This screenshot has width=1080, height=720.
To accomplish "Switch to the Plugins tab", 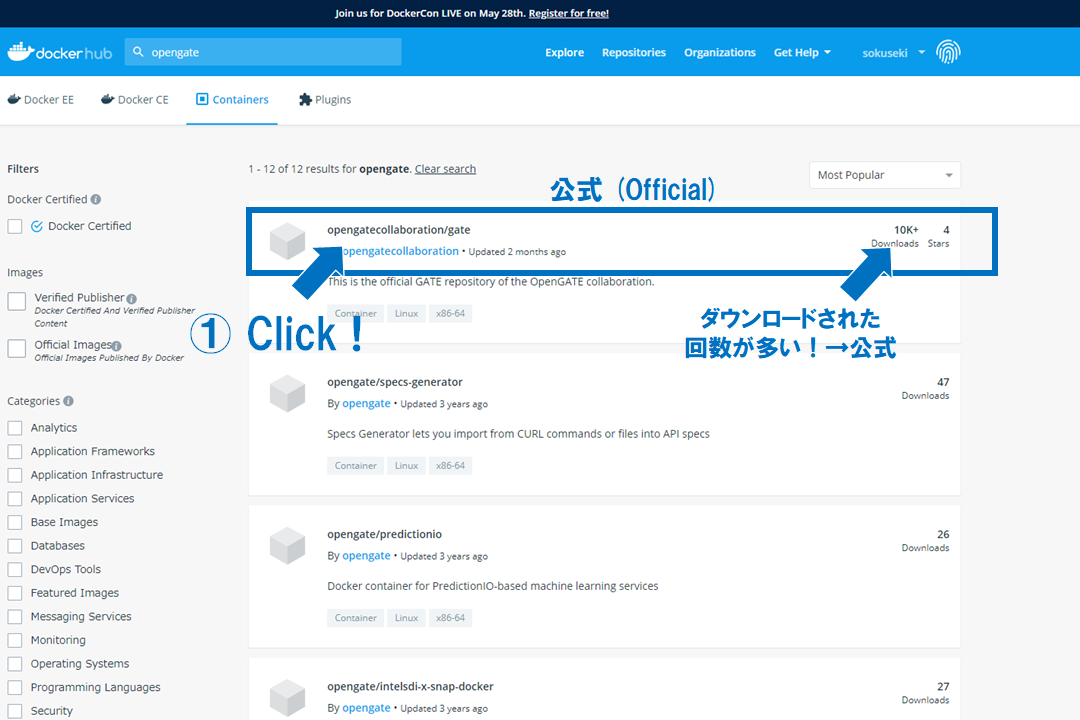I will click(325, 100).
